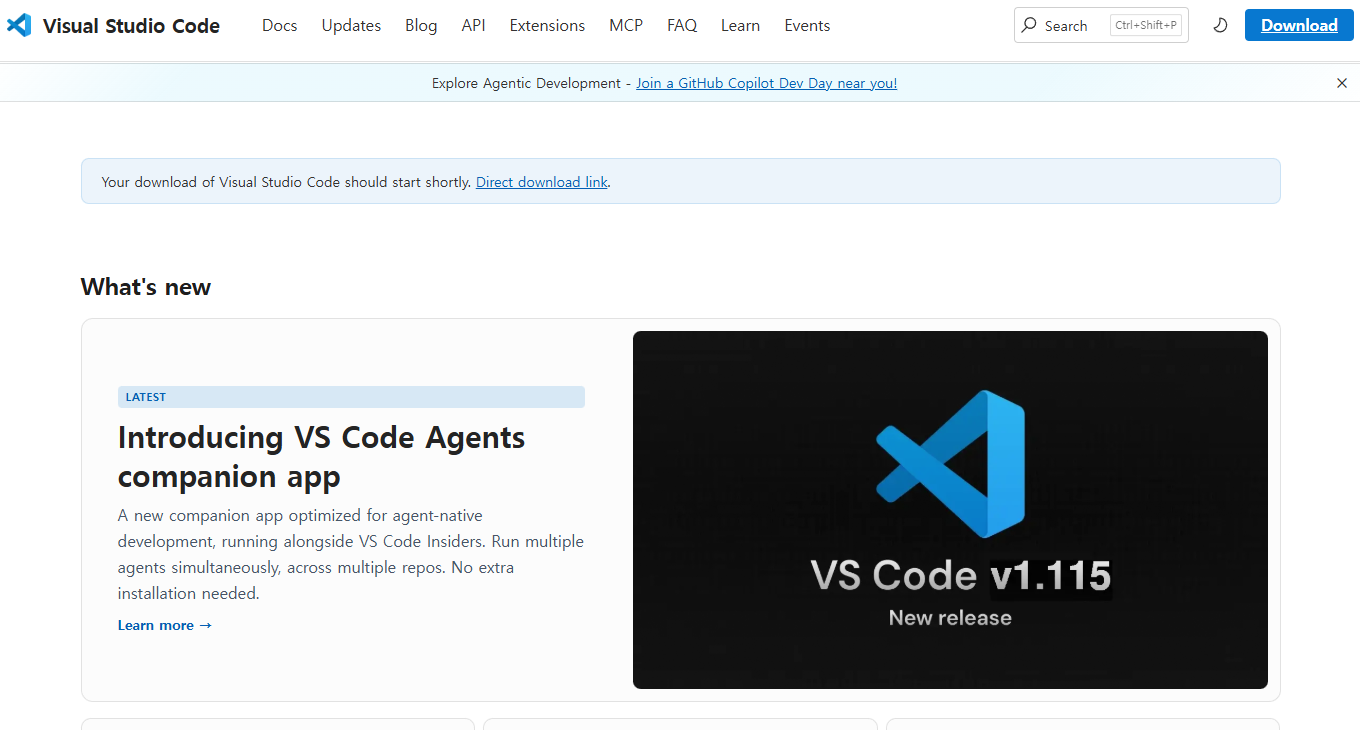Click the Ctrl+Shift+P shortcut badge

pyautogui.click(x=1146, y=25)
